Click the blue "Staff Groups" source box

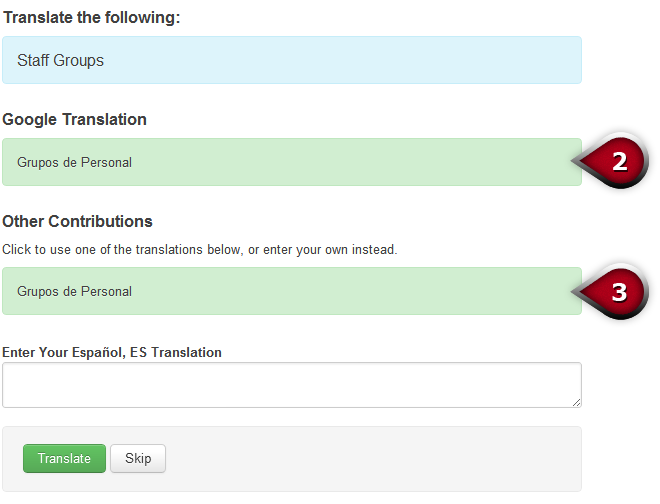[291, 60]
